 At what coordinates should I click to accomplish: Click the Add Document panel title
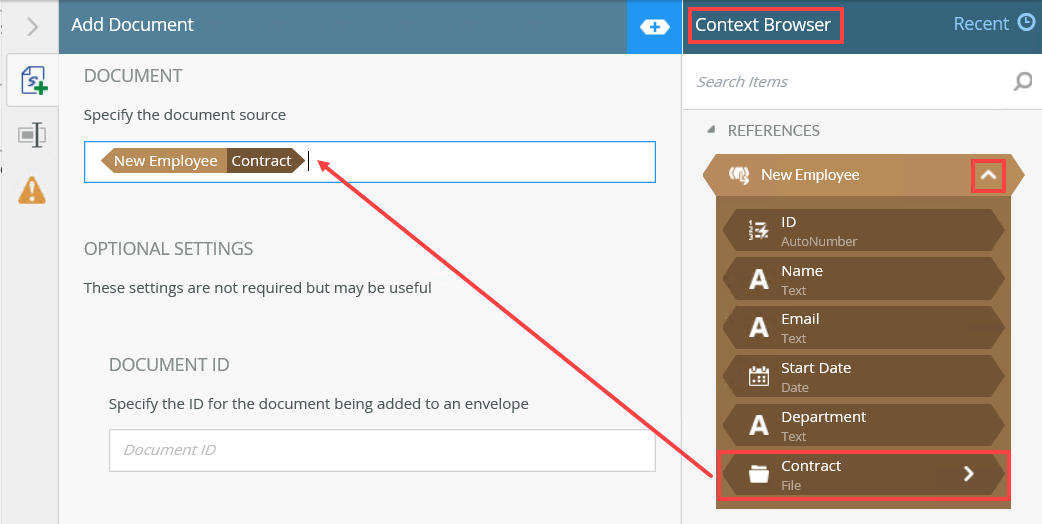(132, 25)
